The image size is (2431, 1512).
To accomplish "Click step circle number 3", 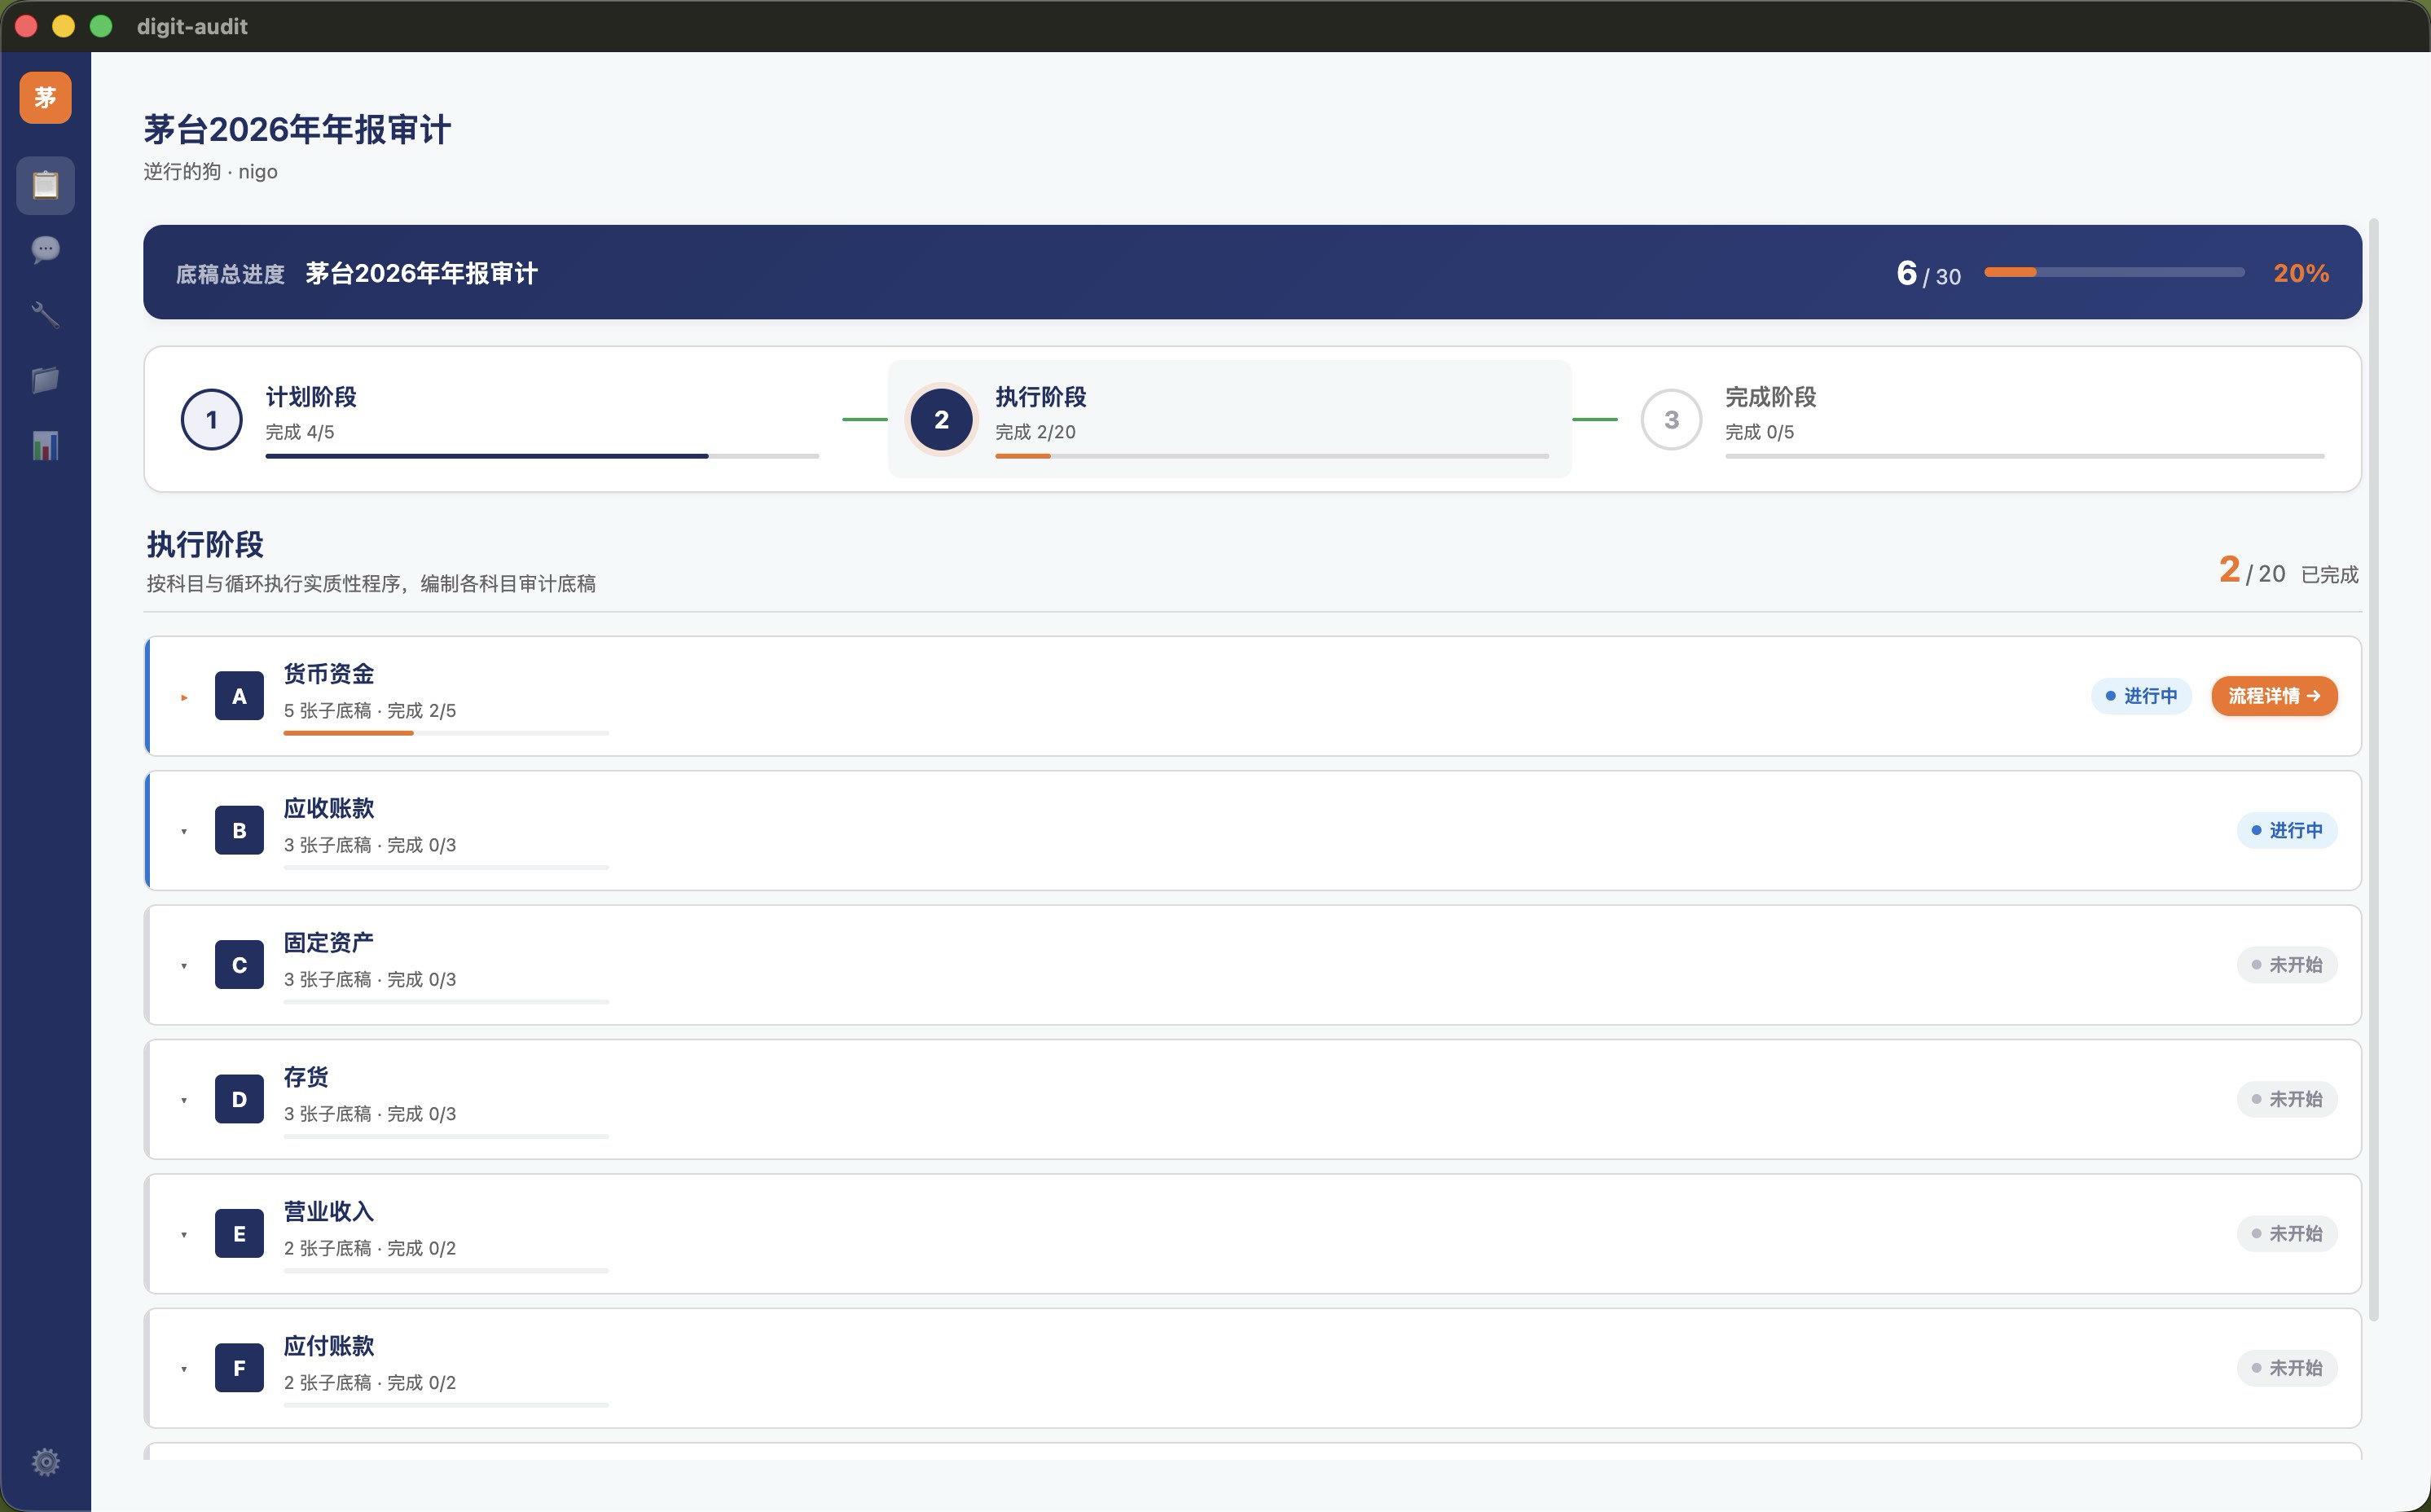I will (x=1671, y=419).
